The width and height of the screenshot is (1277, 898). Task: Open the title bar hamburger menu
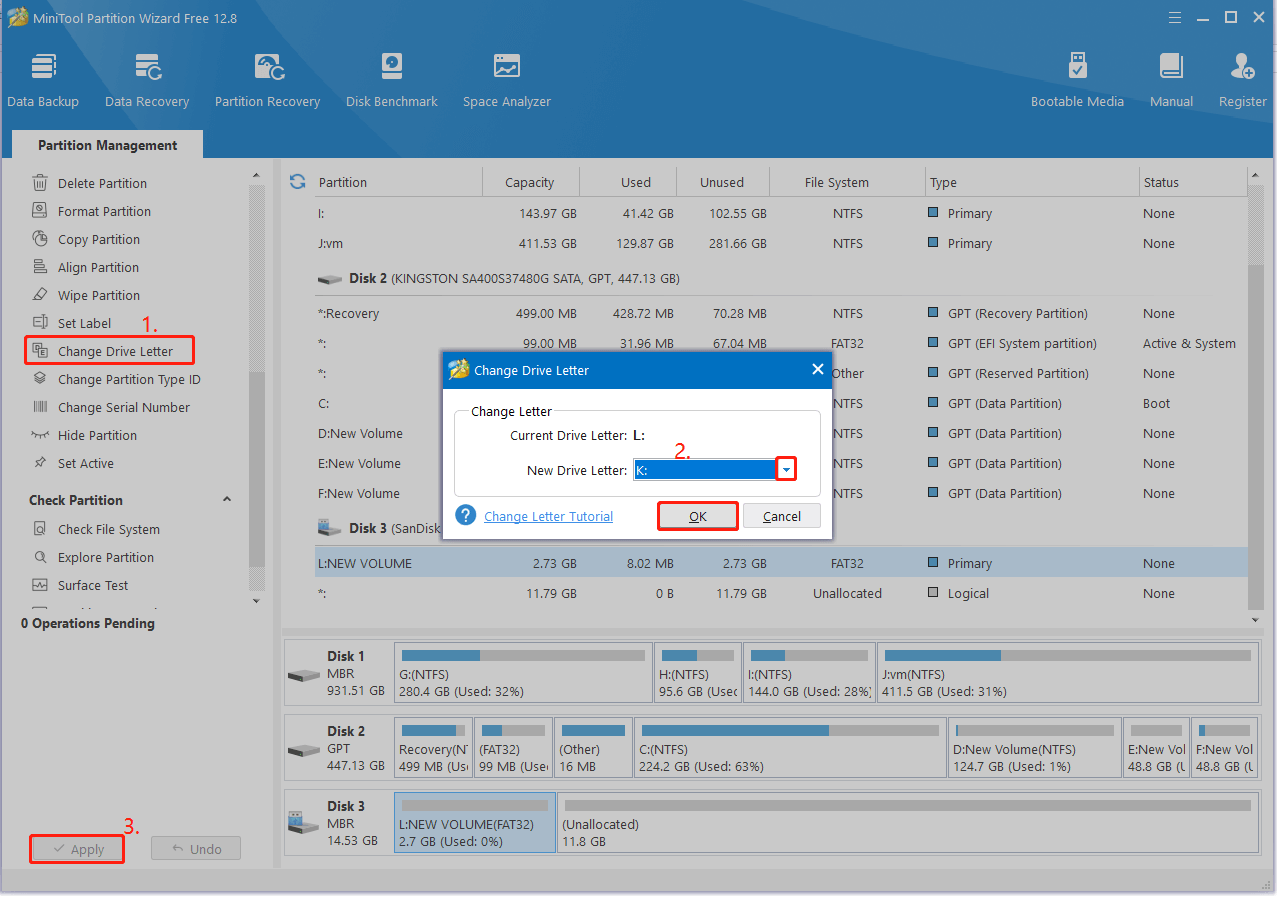pos(1176,17)
